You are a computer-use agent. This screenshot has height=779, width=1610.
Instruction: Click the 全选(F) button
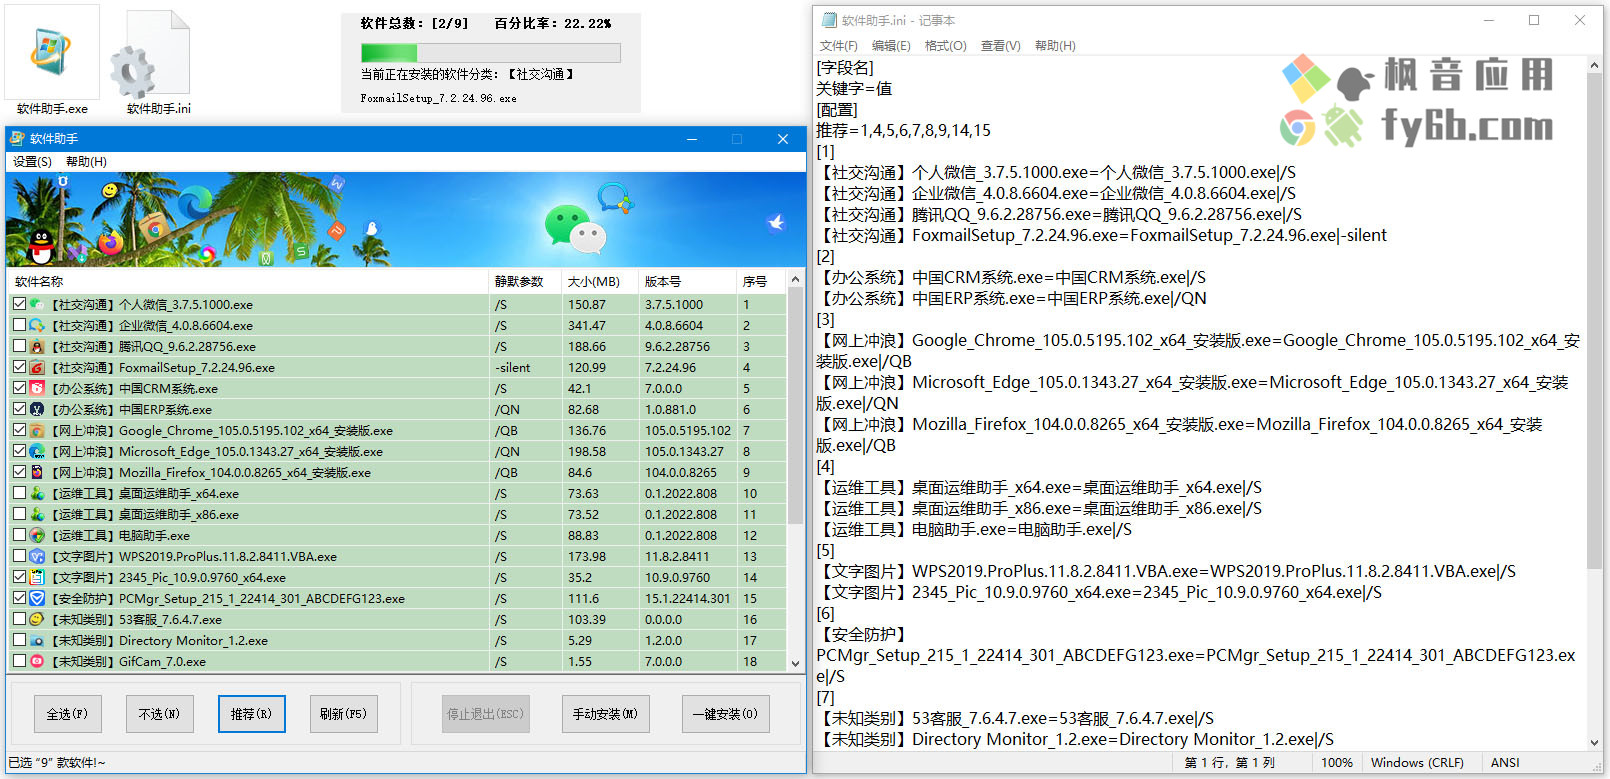67,714
